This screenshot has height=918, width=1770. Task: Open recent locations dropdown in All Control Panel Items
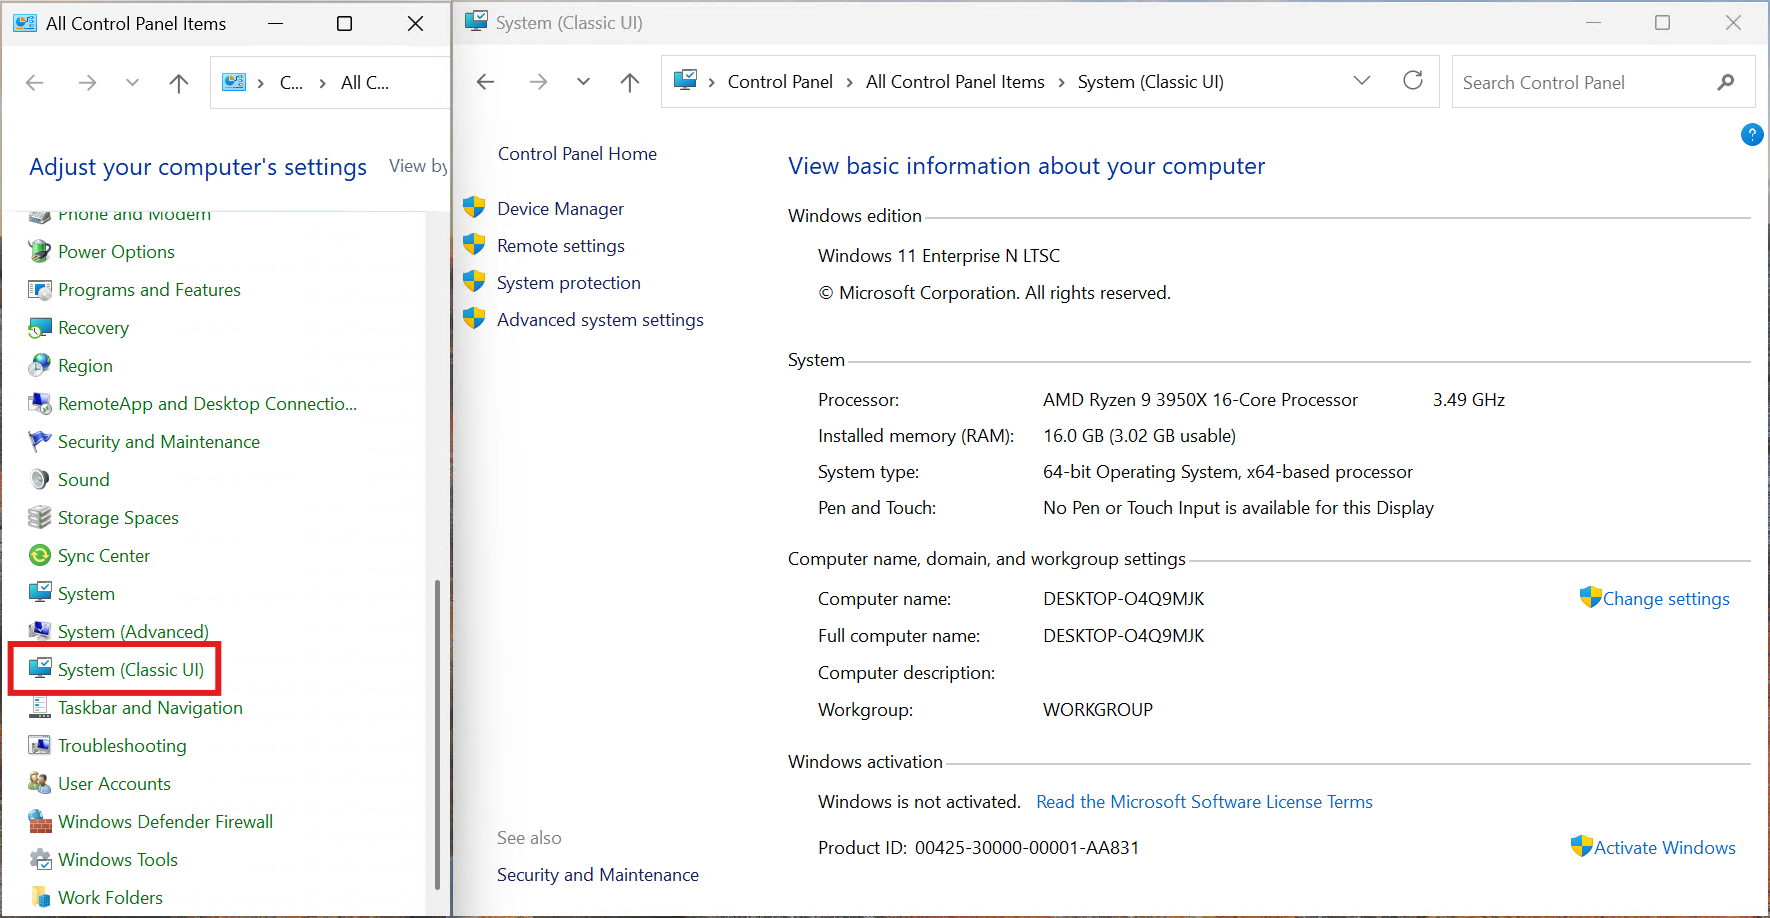[x=132, y=83]
